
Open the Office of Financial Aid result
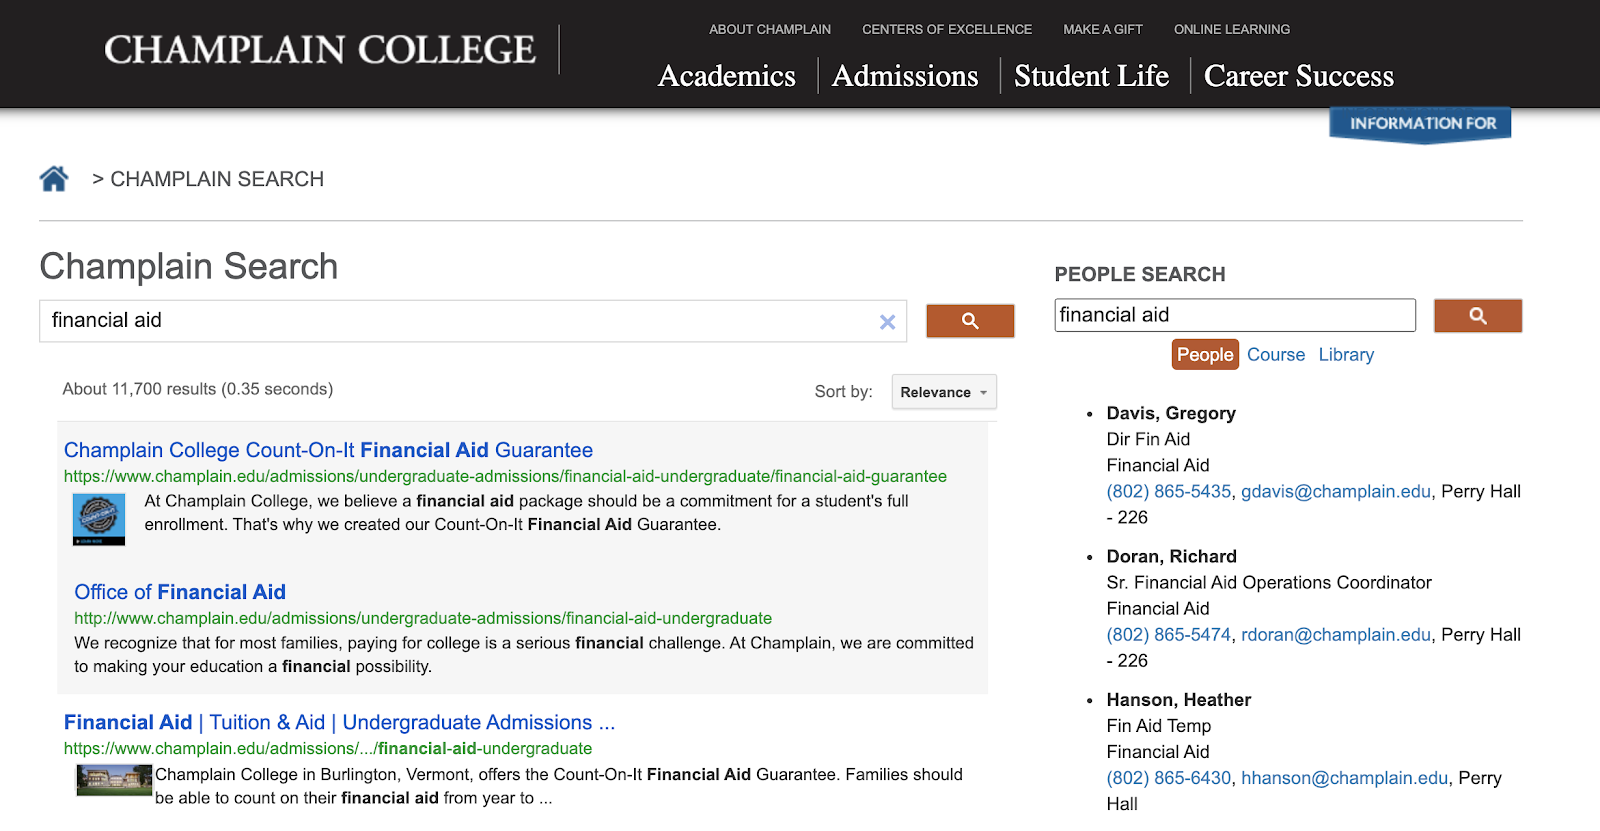180,592
